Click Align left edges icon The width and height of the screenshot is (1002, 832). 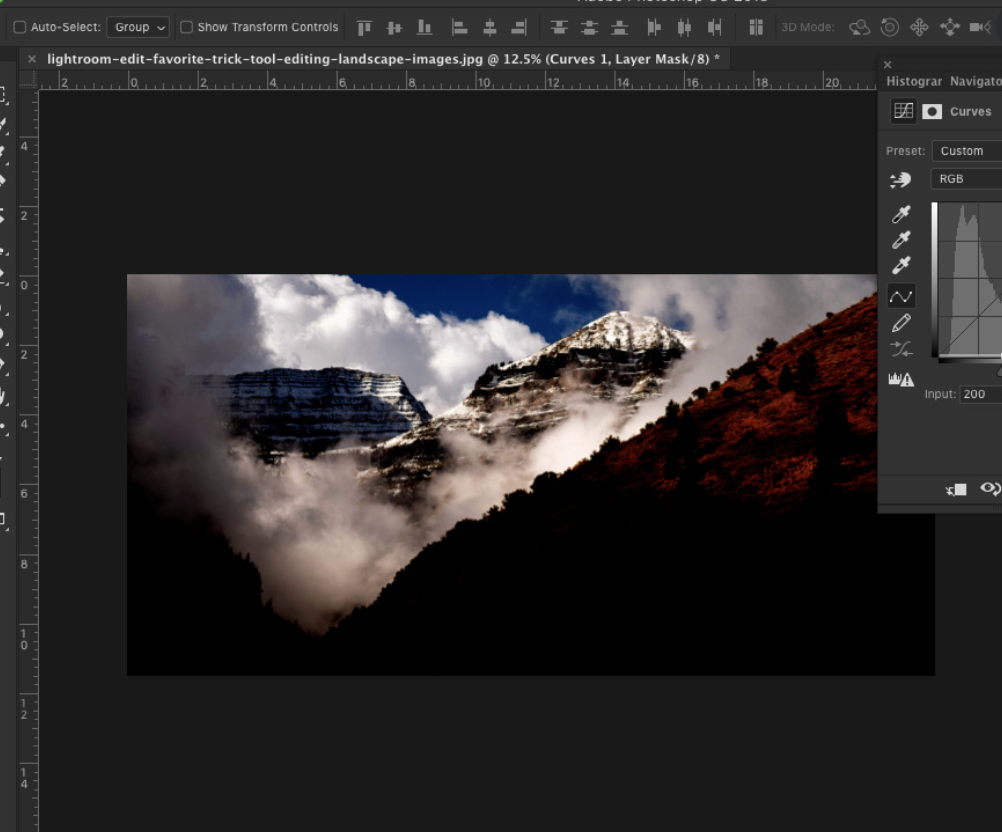point(459,27)
